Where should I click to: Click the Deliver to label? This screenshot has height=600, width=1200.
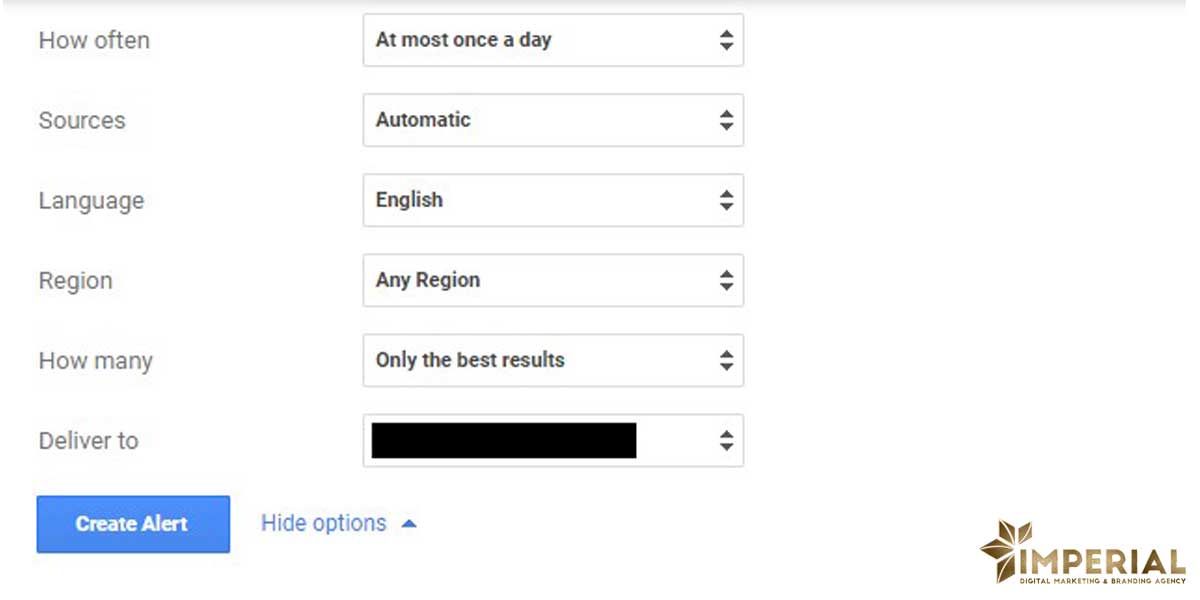click(88, 441)
